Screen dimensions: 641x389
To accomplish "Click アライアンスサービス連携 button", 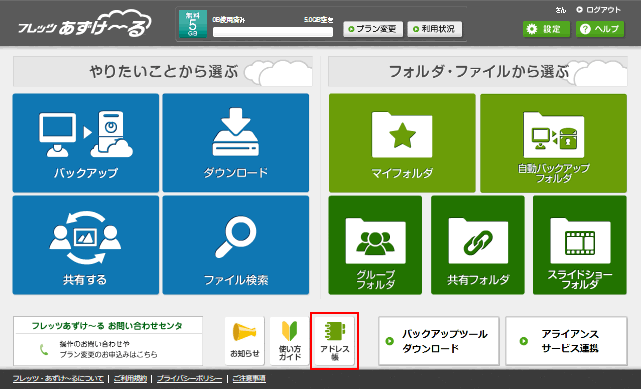I will point(566,341).
